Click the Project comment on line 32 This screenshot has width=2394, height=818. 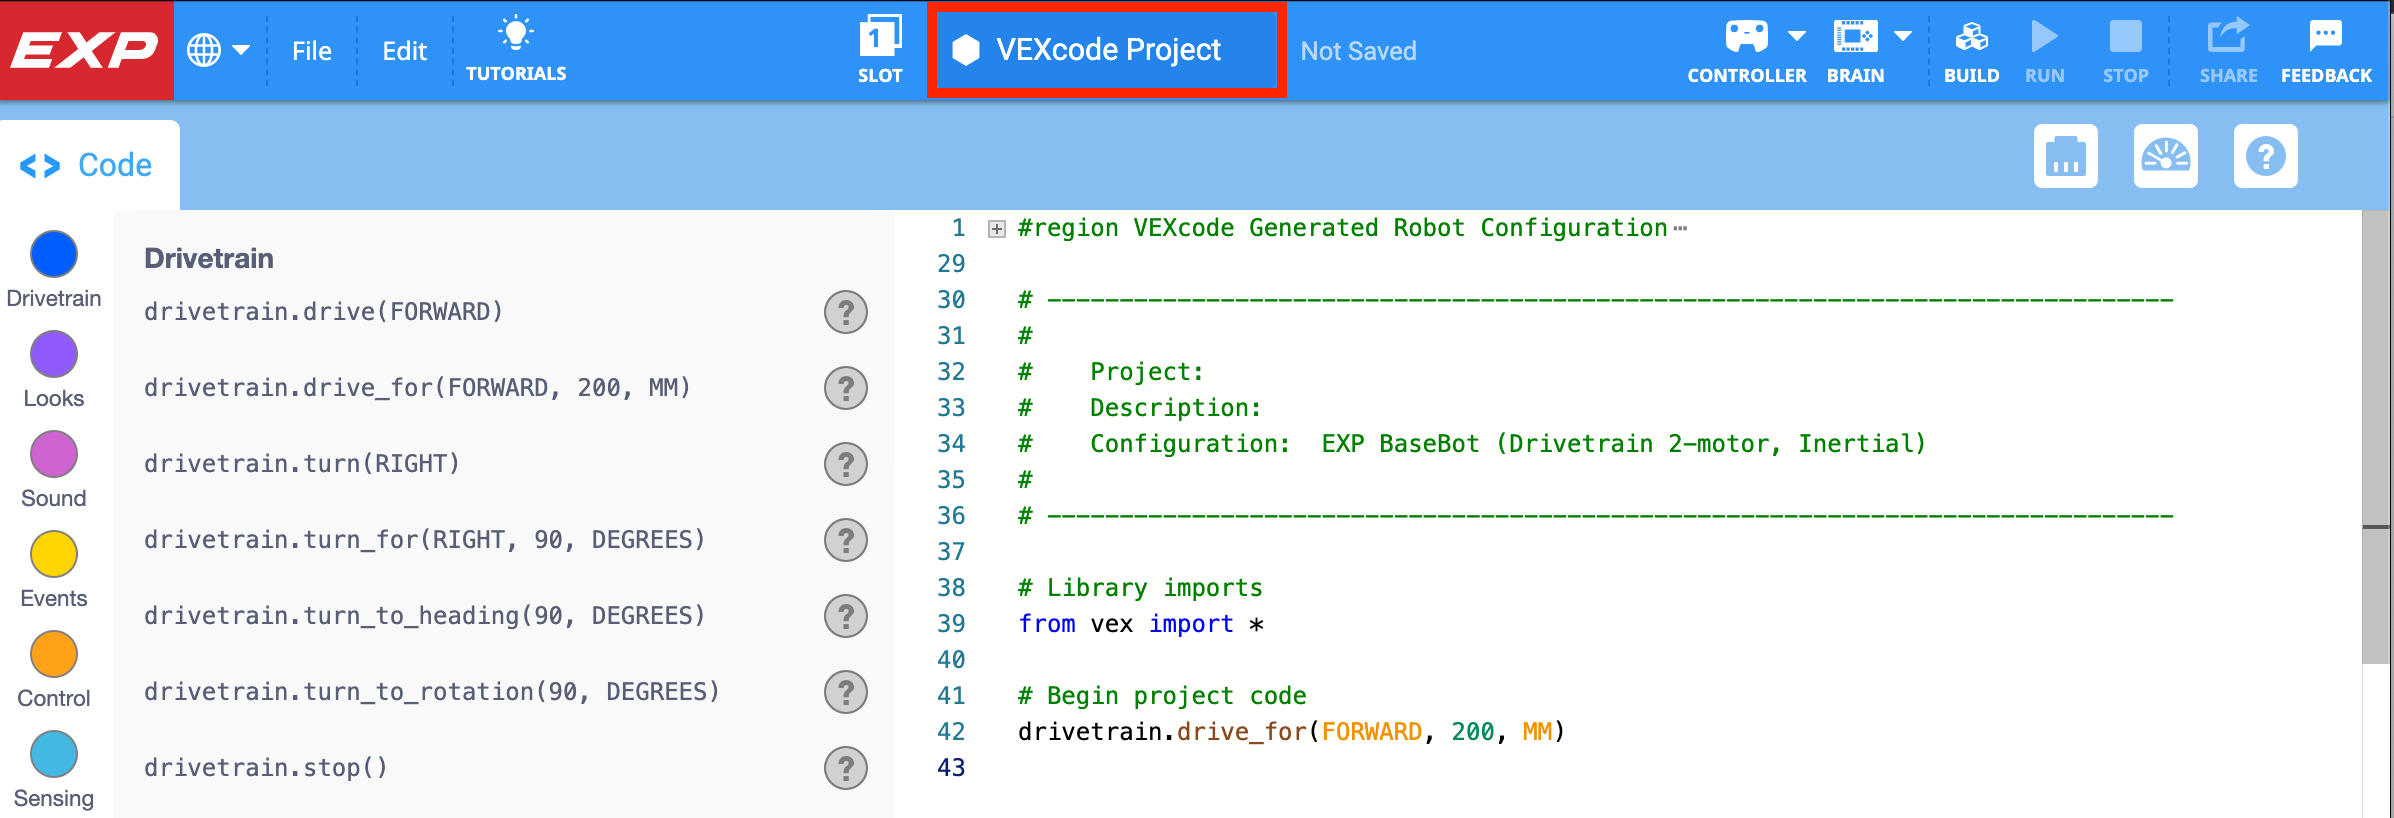click(1111, 372)
